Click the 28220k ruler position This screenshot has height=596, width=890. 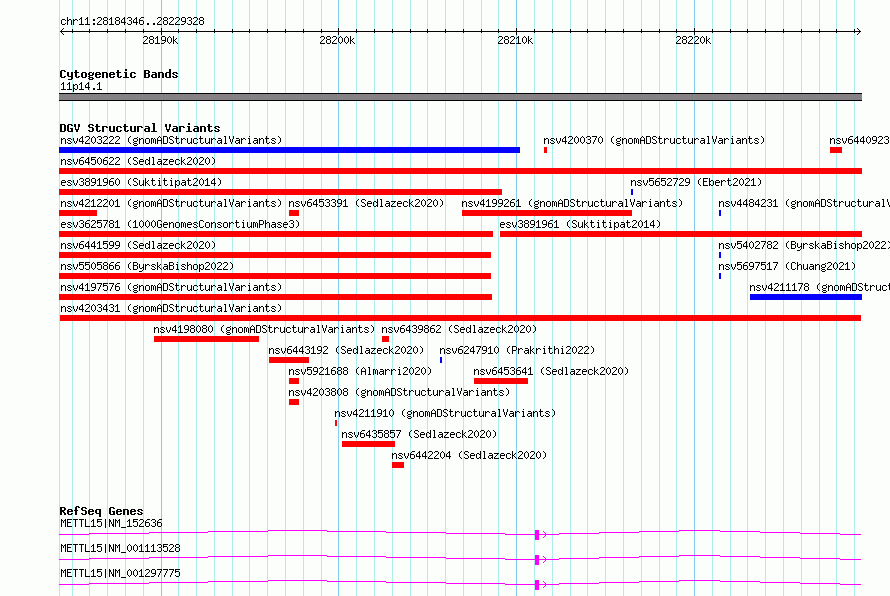point(693,40)
